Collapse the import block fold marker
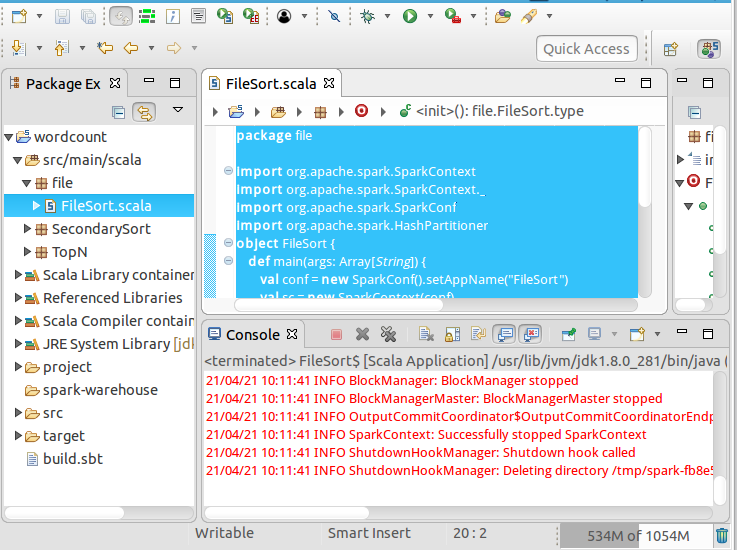The image size is (737, 550). pos(228,171)
